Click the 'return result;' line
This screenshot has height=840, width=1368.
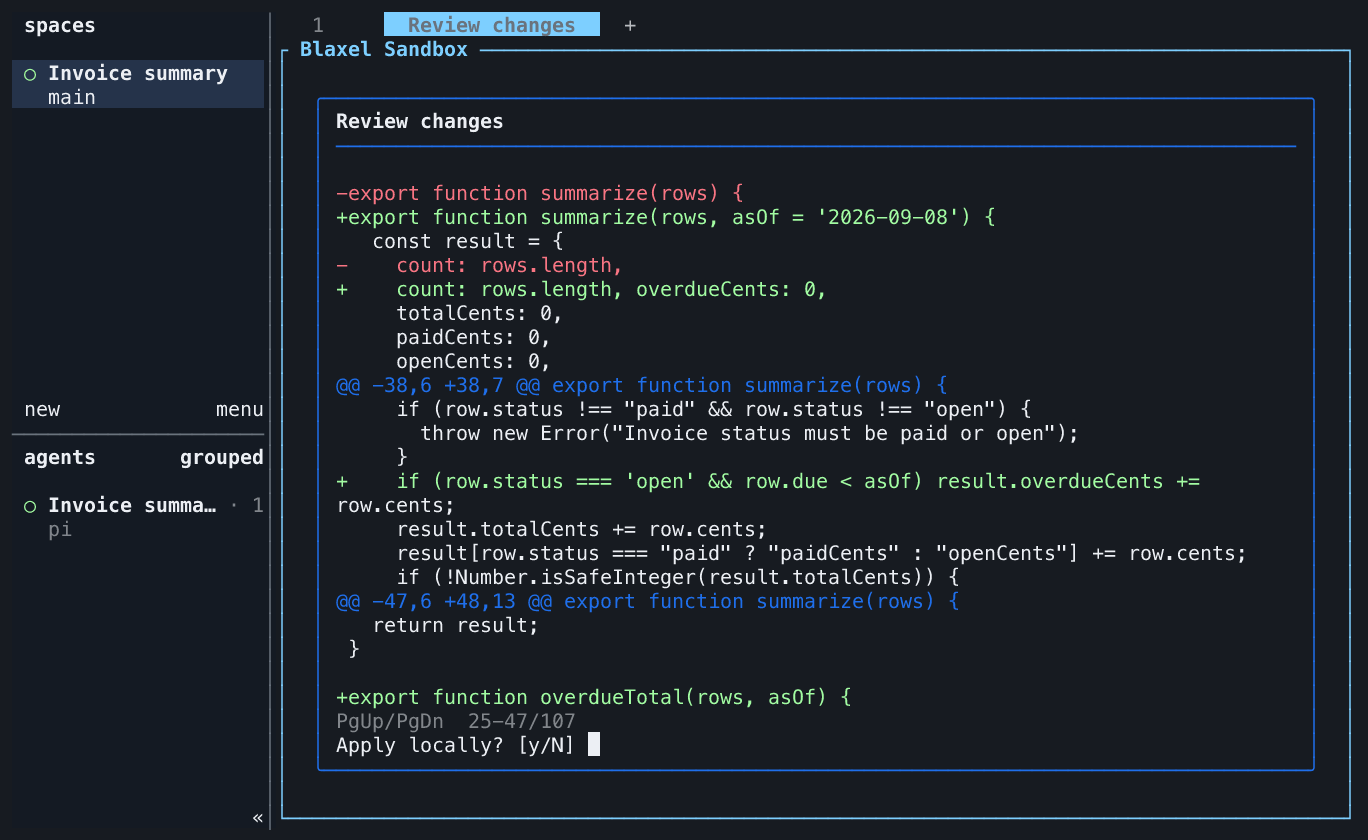pyautogui.click(x=456, y=626)
